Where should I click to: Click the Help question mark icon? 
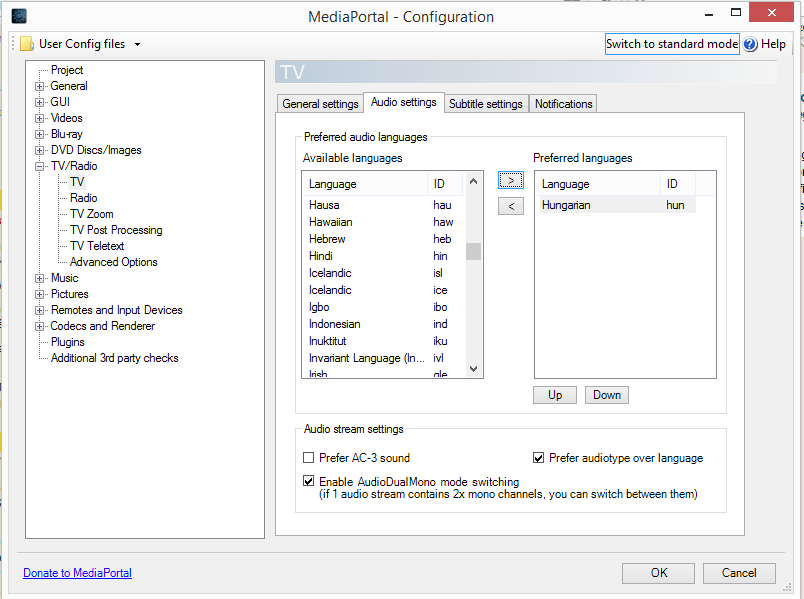(x=750, y=44)
